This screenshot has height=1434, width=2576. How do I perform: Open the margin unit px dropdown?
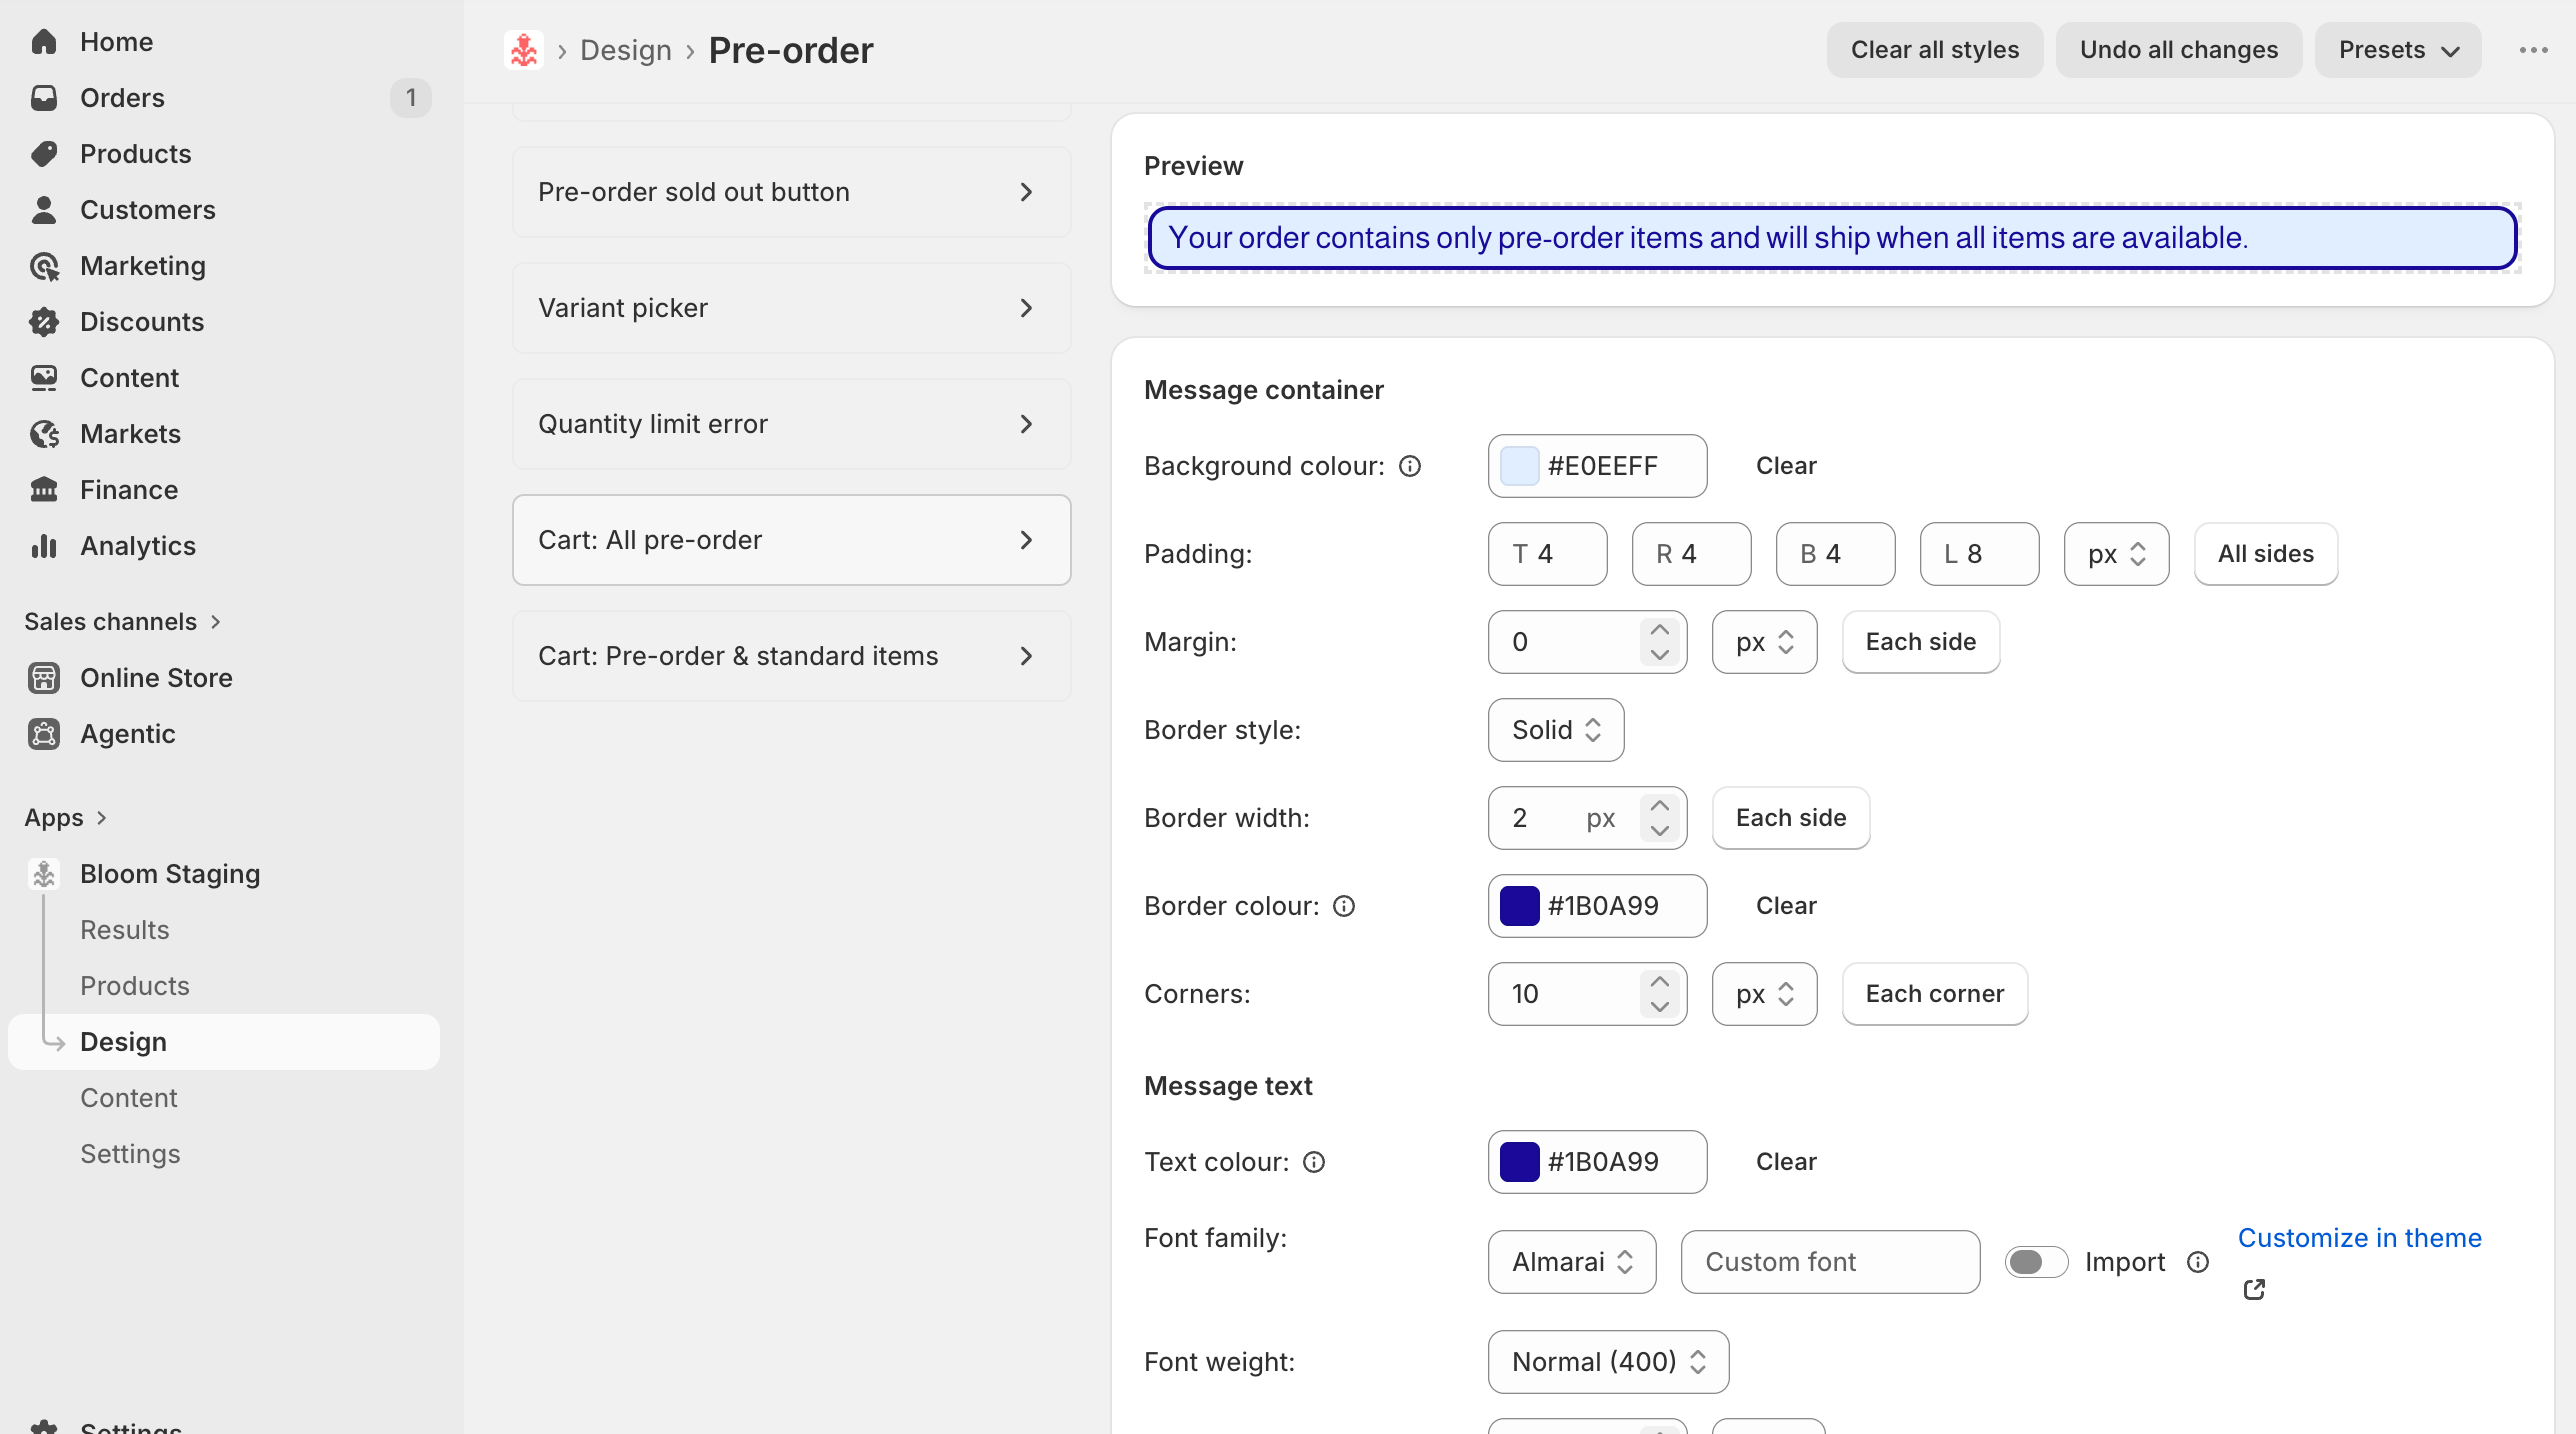[x=1764, y=642]
